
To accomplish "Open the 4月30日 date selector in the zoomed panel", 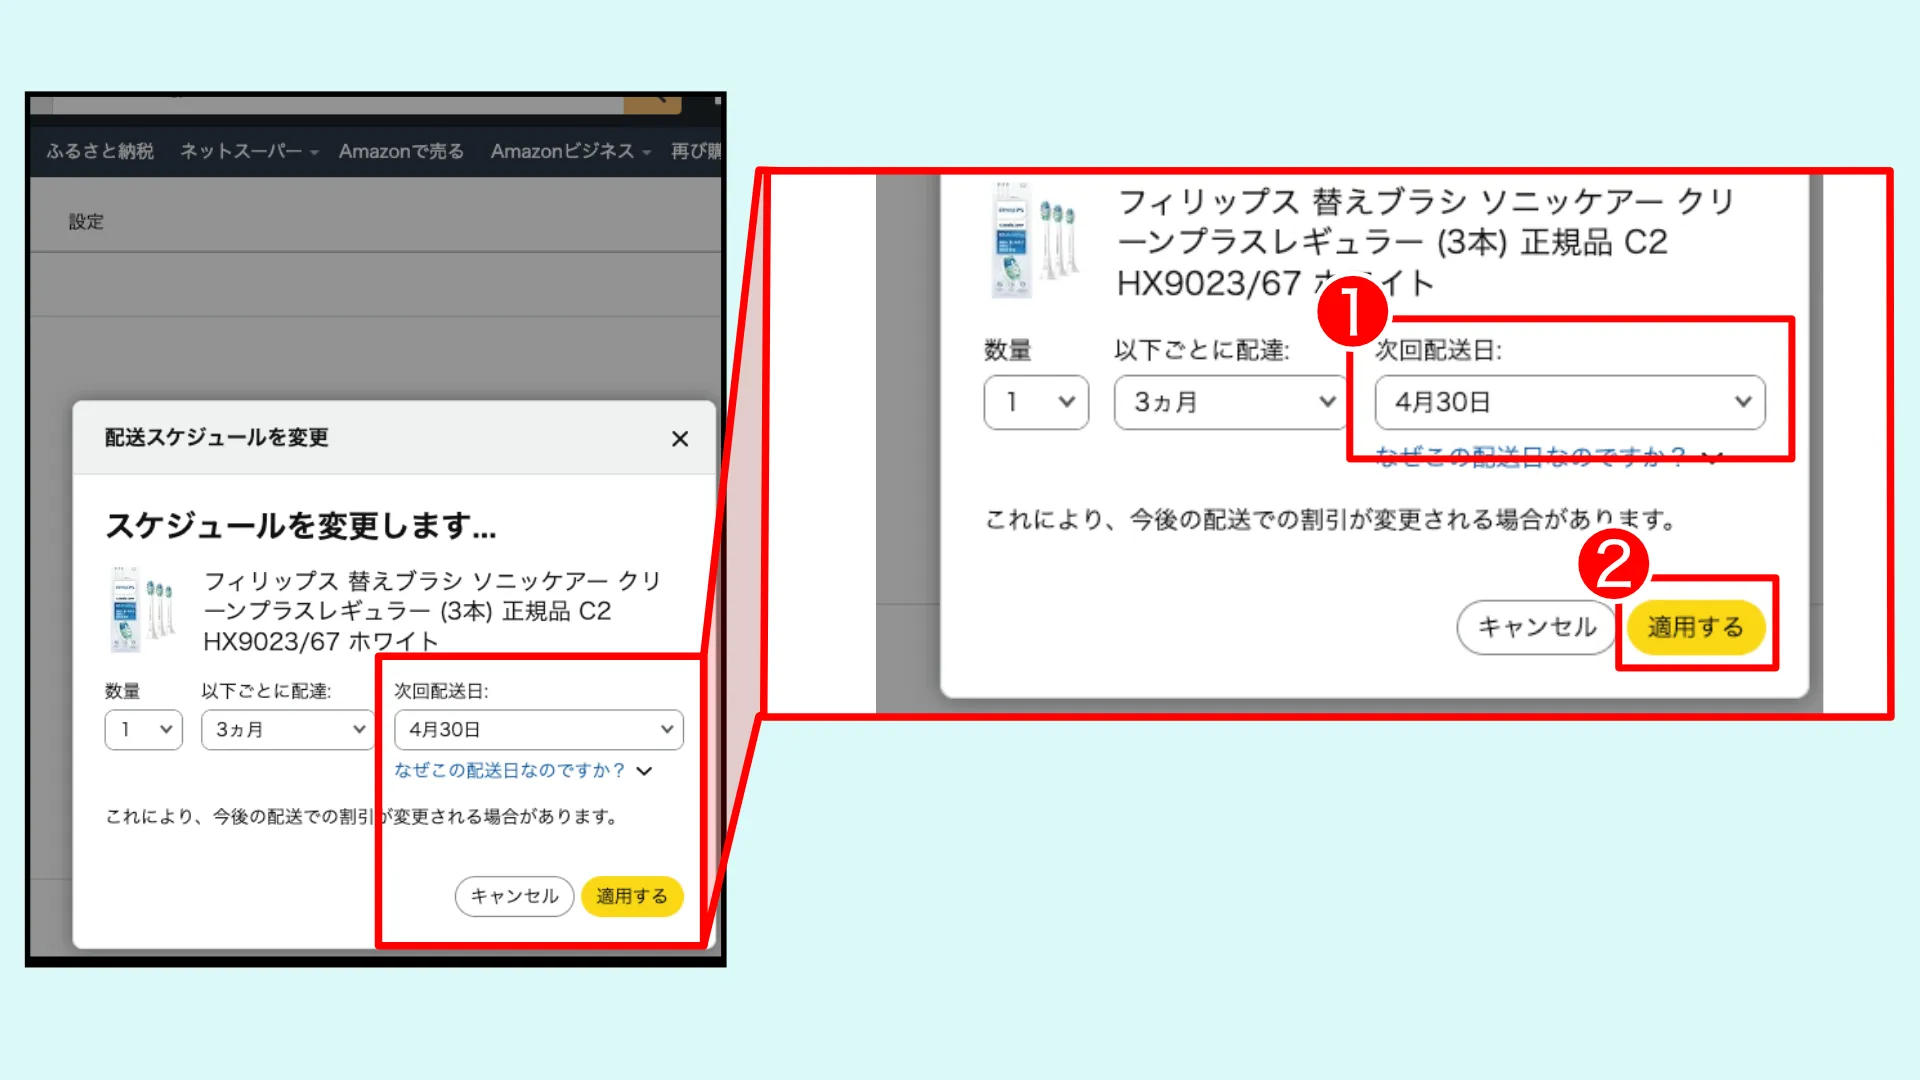I will [1568, 402].
